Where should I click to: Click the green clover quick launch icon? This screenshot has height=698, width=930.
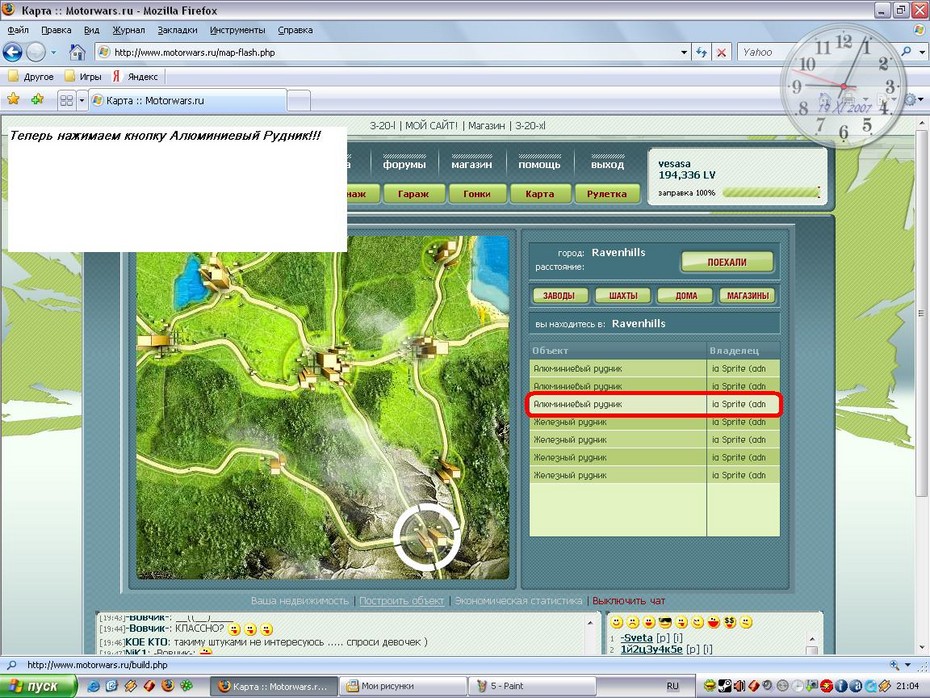pyautogui.click(x=186, y=686)
